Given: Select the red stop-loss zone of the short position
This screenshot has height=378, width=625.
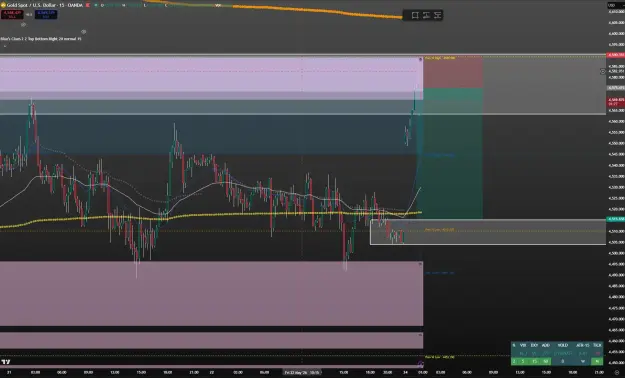Looking at the screenshot, I should point(453,72).
